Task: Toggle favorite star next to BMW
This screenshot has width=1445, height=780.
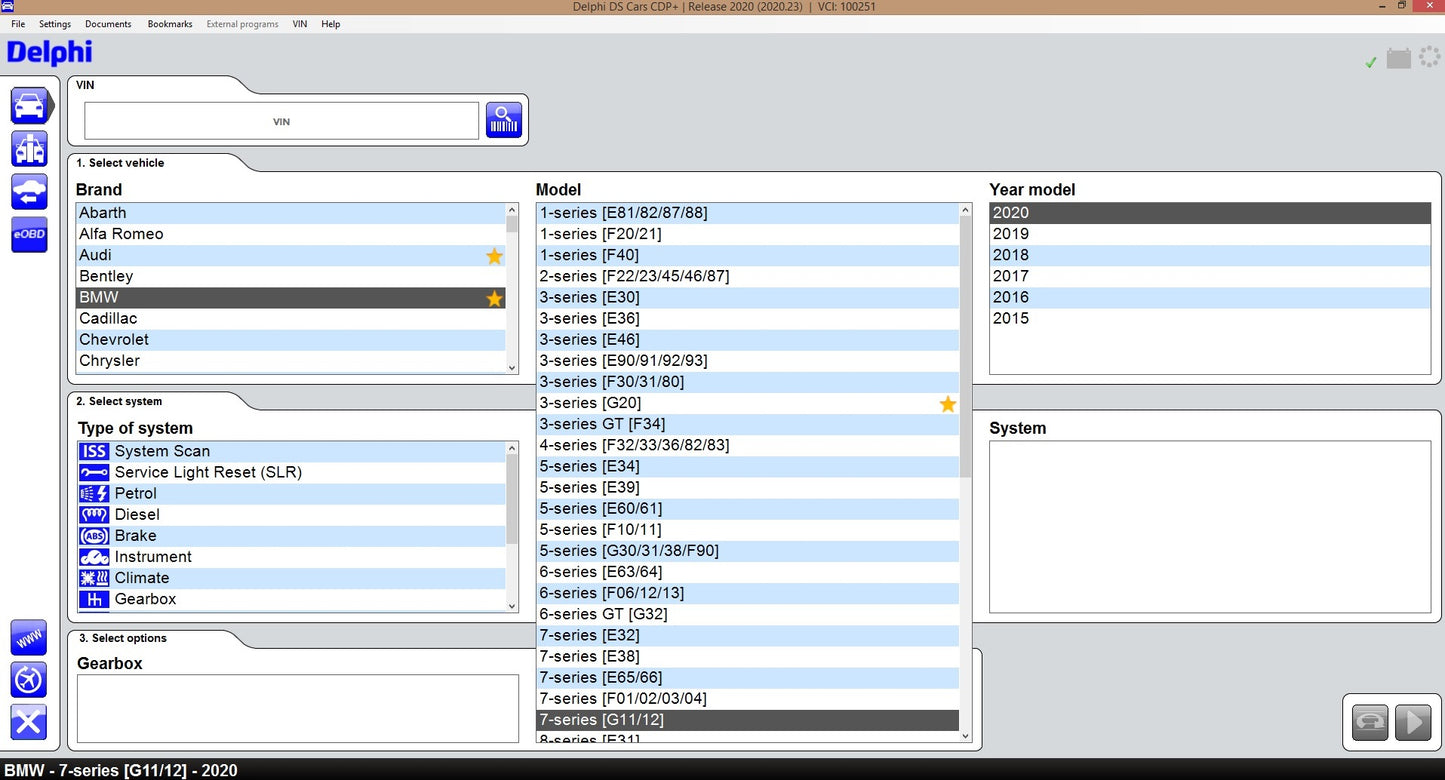Action: [x=494, y=298]
